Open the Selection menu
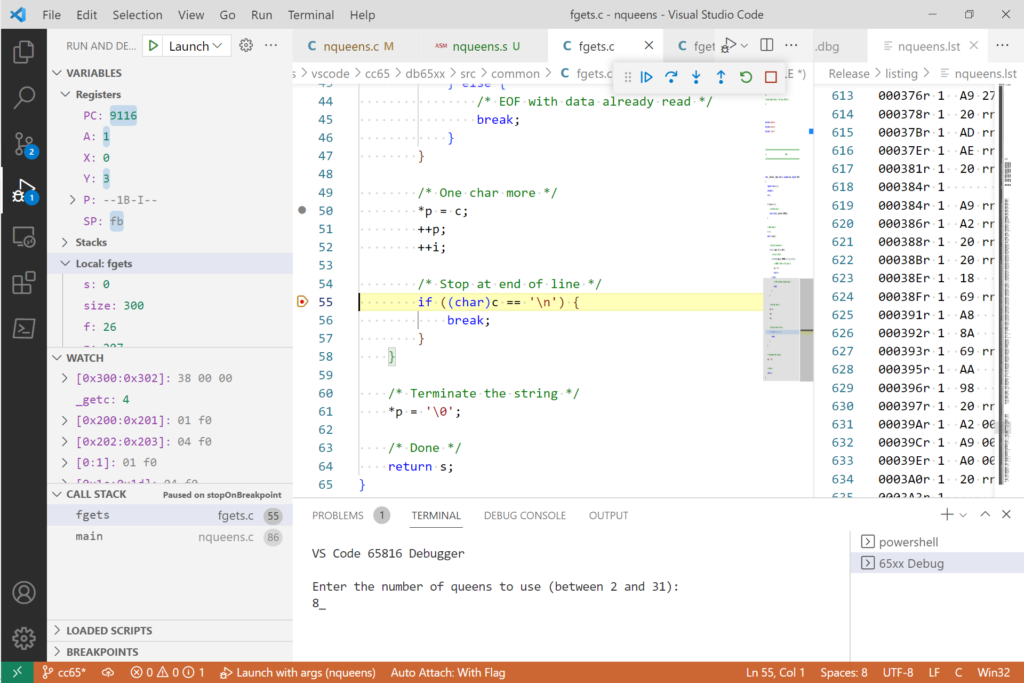 137,14
